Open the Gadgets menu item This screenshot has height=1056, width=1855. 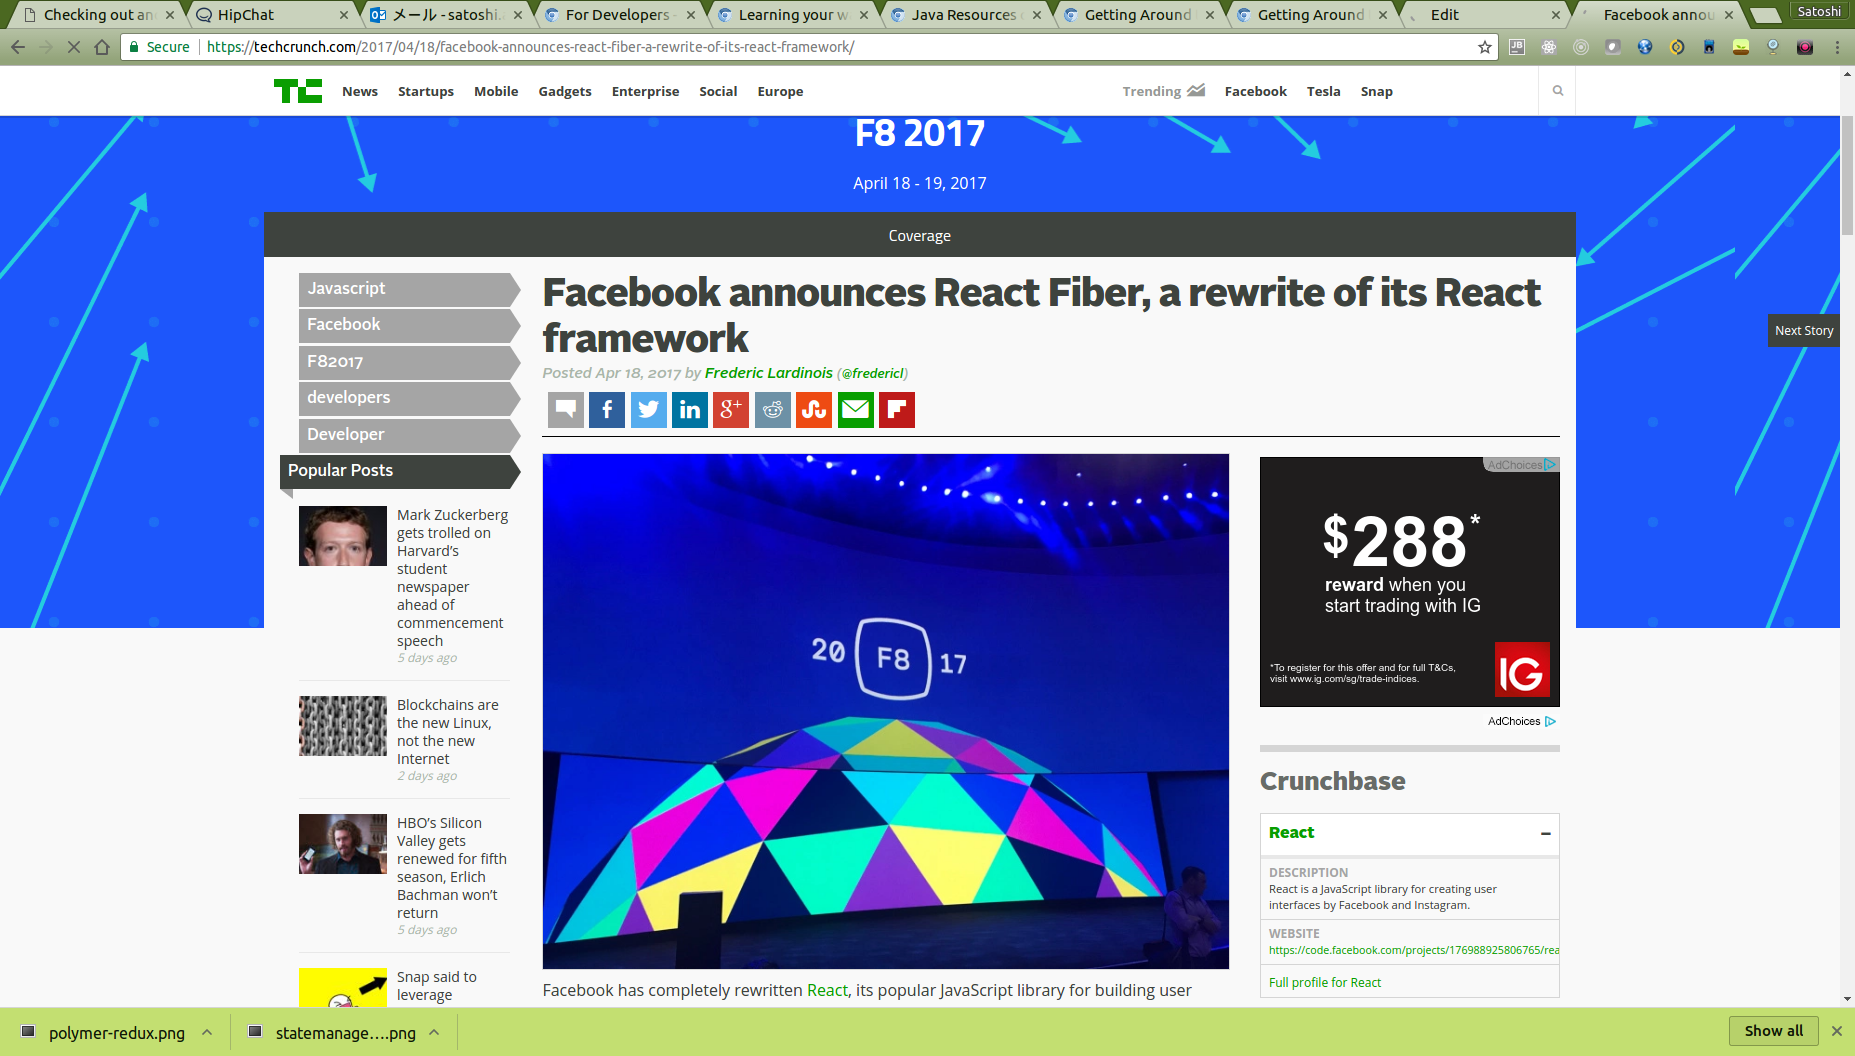click(x=565, y=91)
